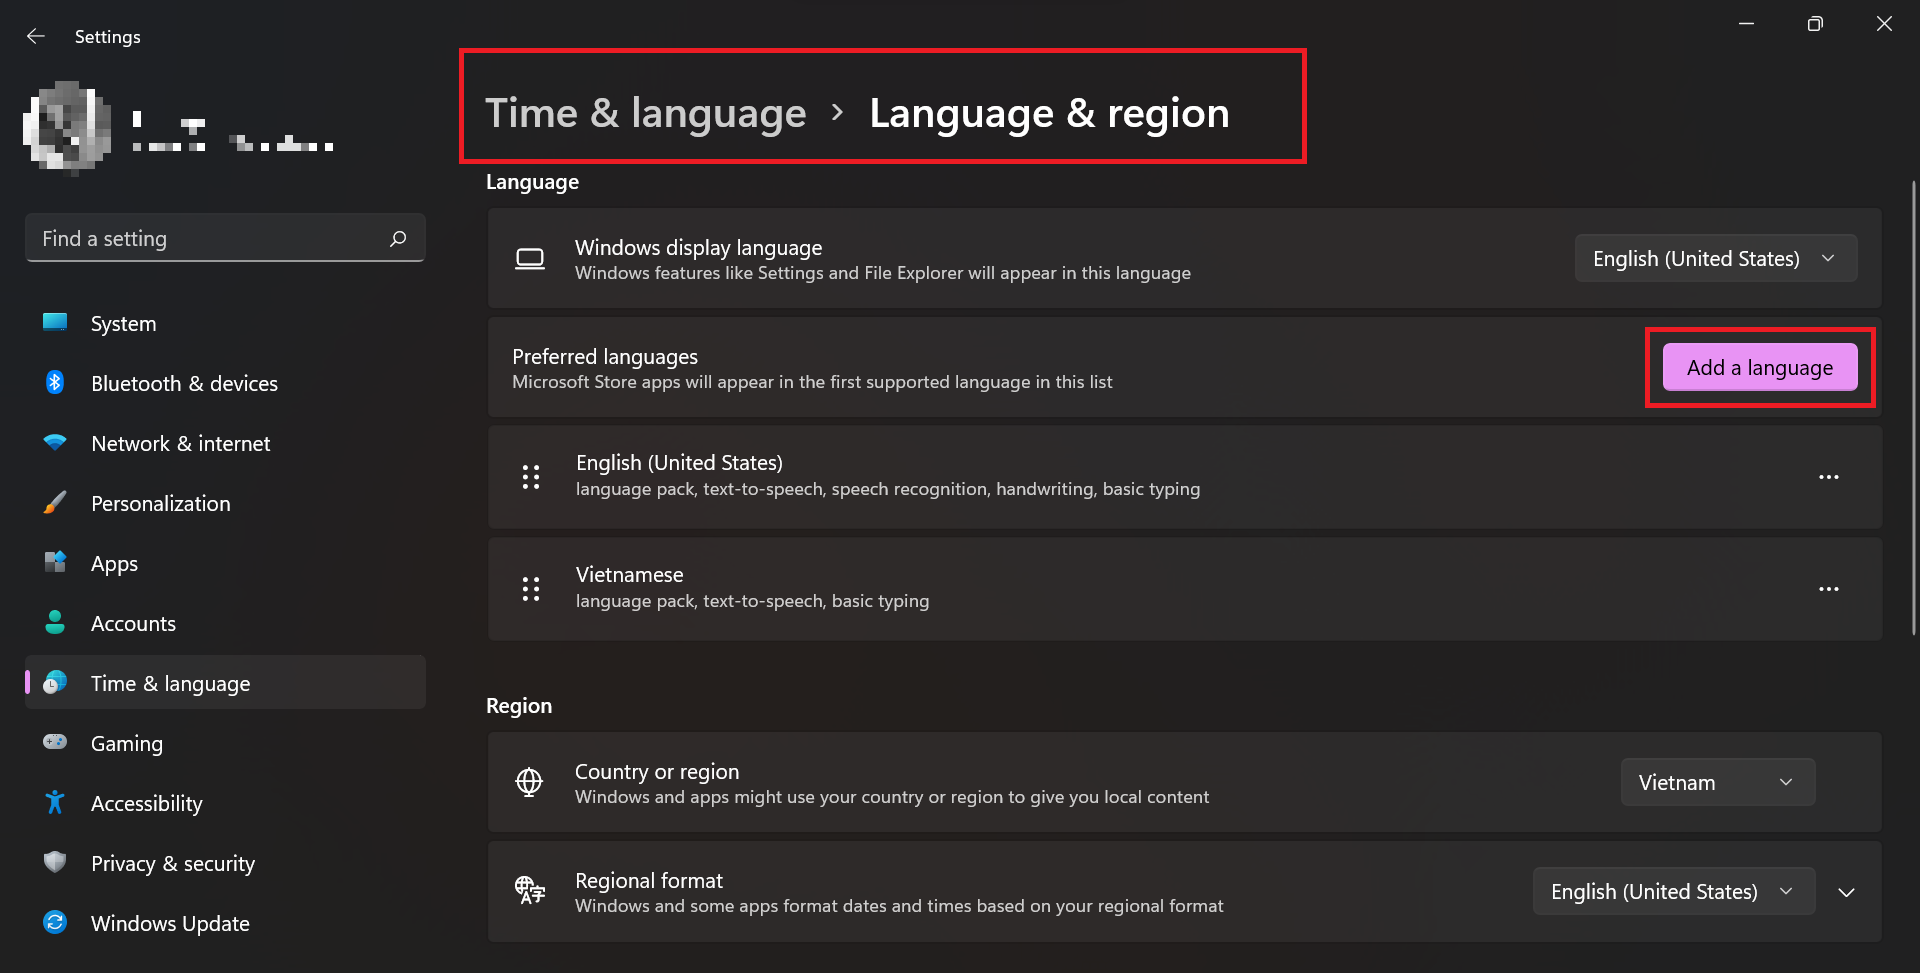Click the Accounts person icon
This screenshot has width=1920, height=973.
(55, 622)
